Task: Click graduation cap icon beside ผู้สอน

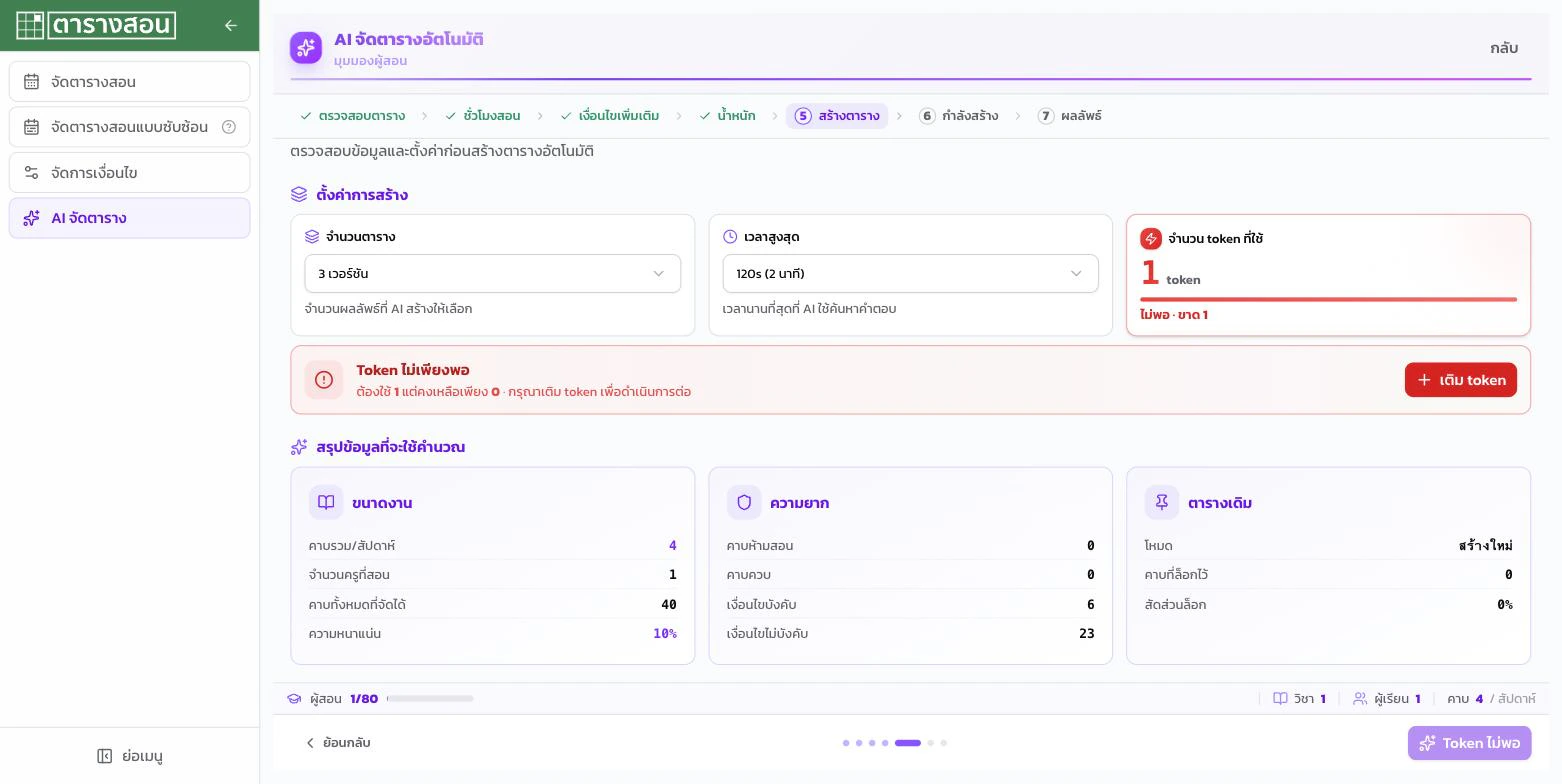Action: [x=294, y=699]
